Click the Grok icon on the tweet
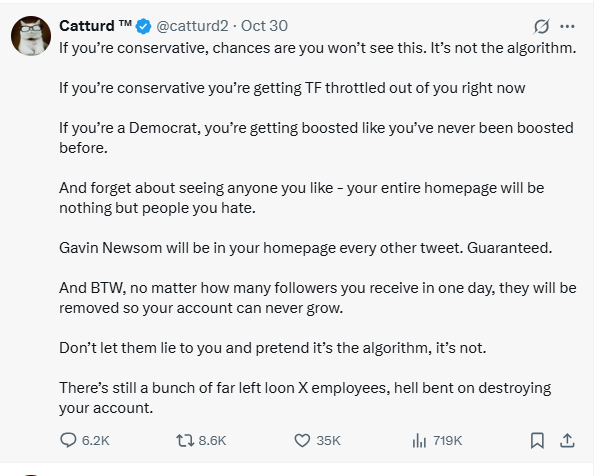This screenshot has height=476, width=603. click(540, 25)
